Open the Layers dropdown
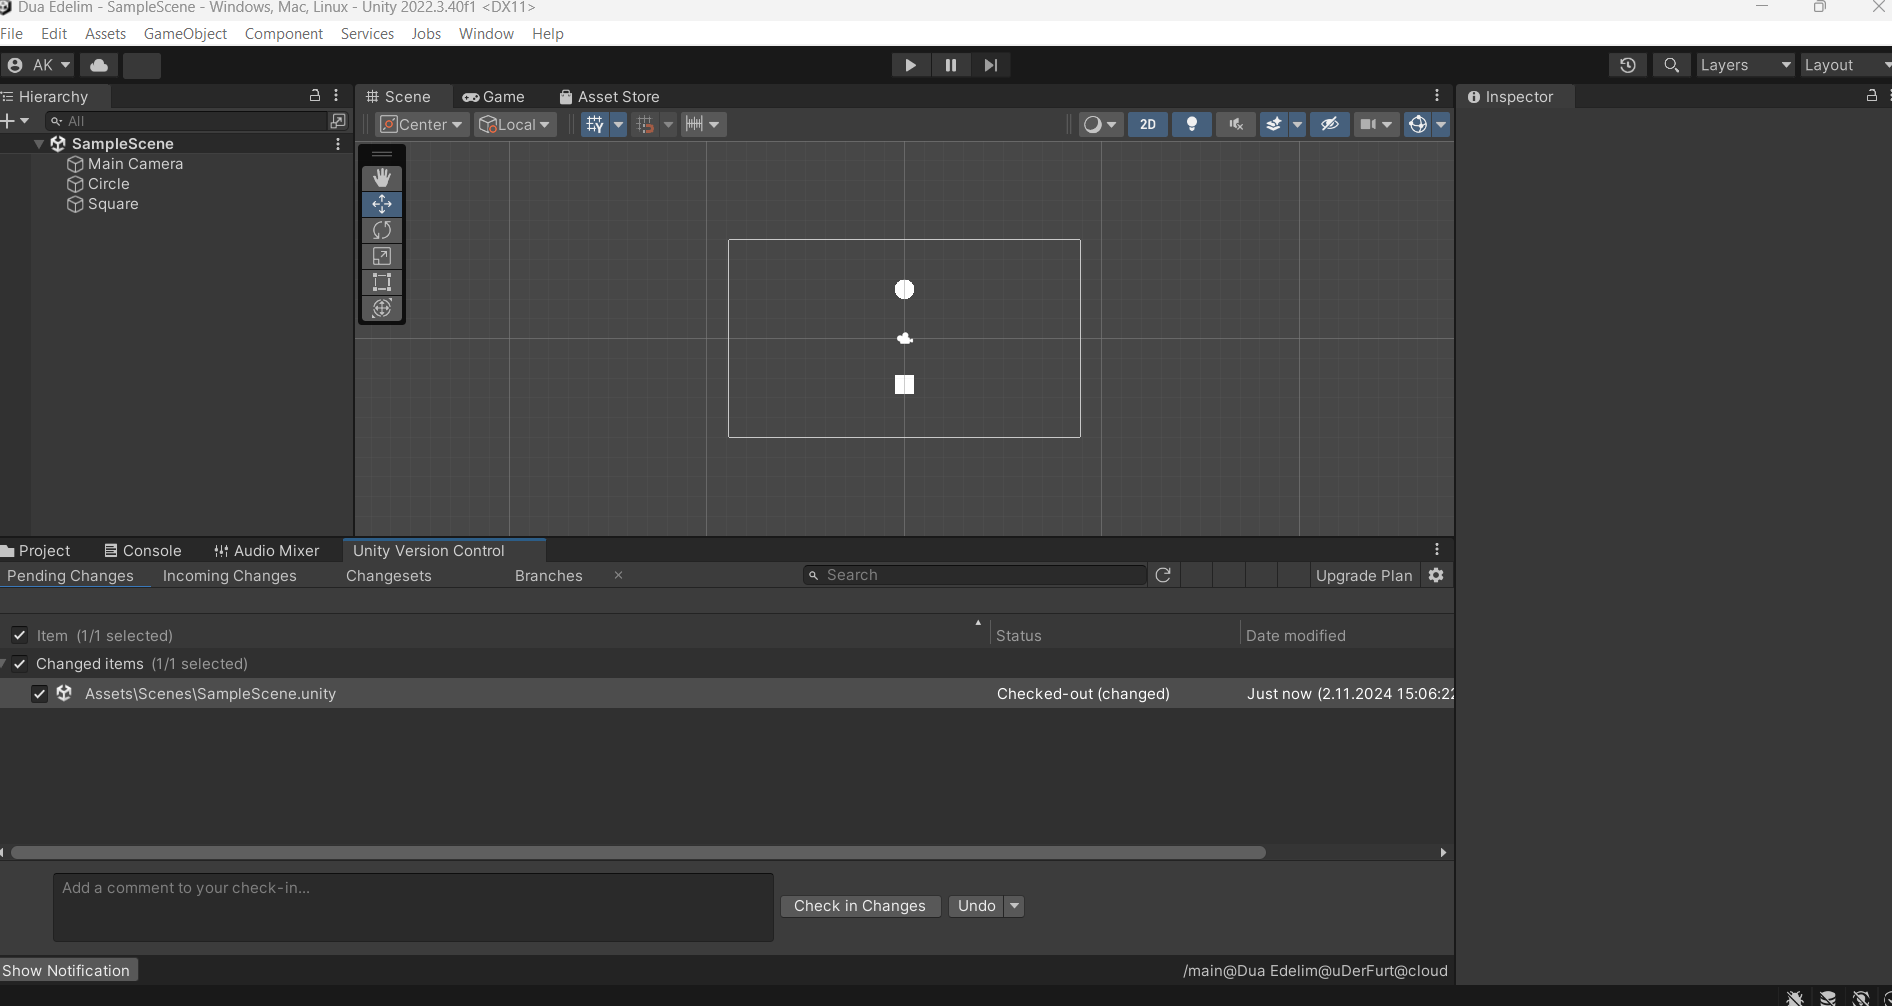 (x=1746, y=65)
